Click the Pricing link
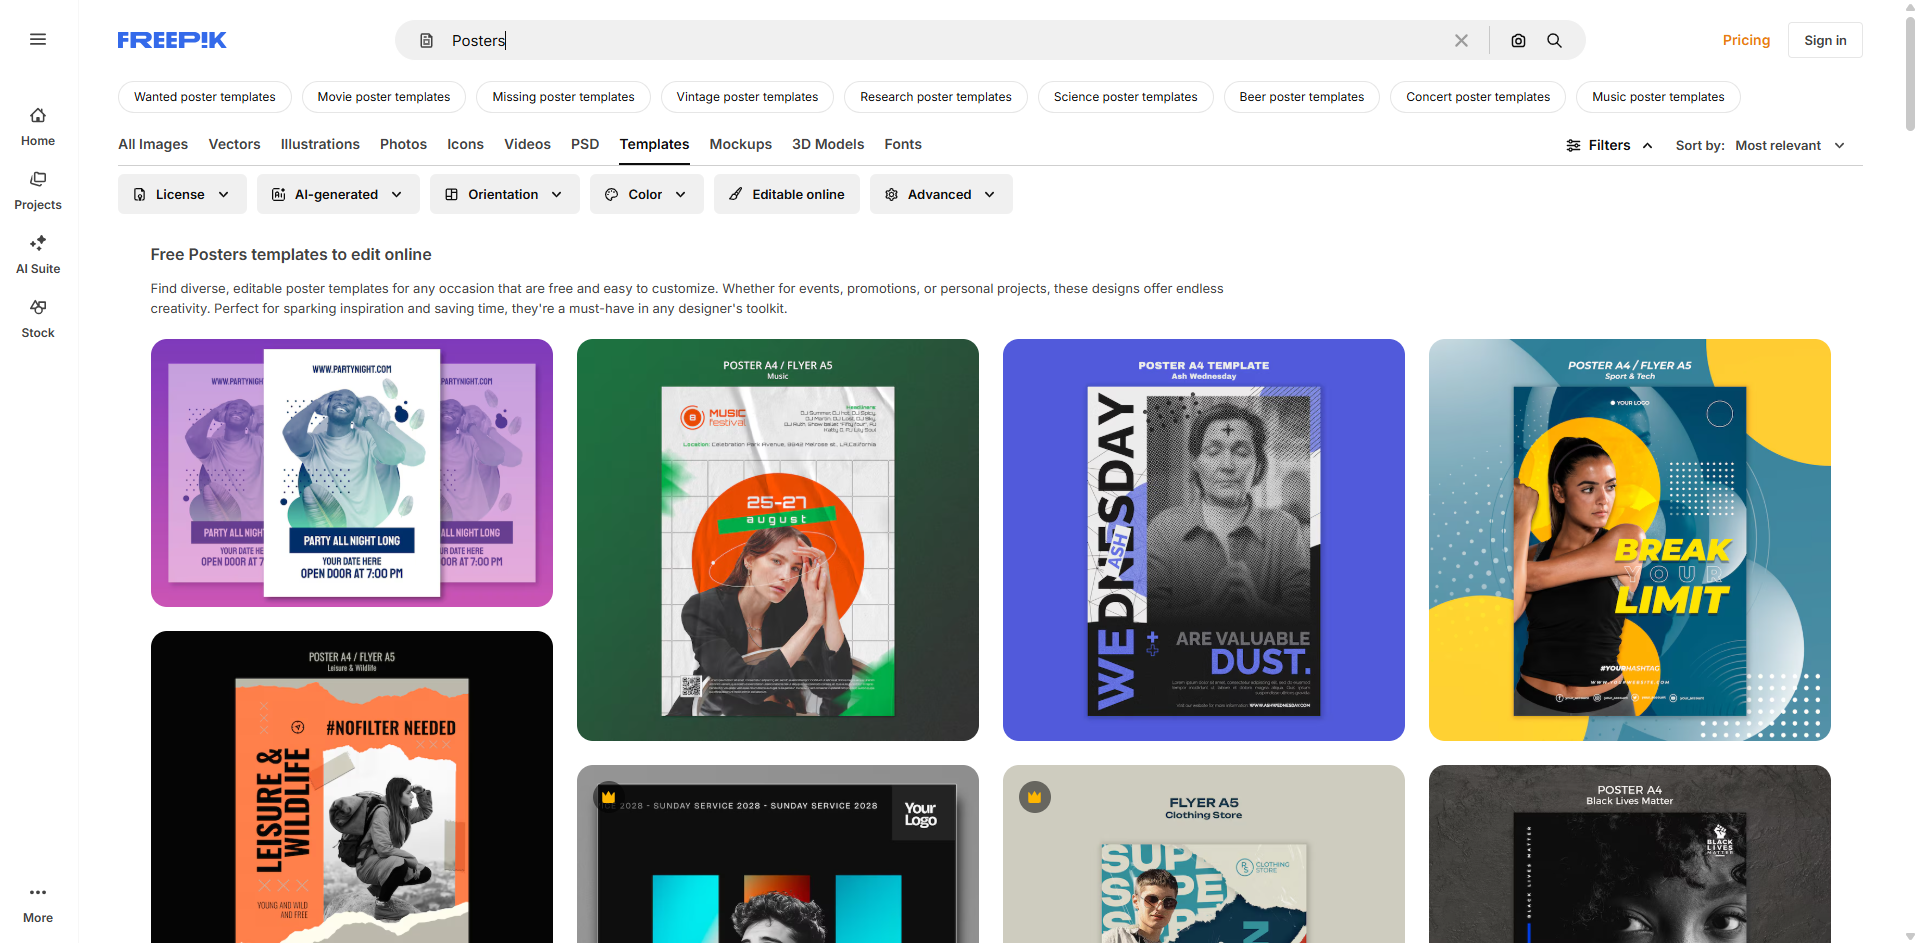The image size is (1917, 943). [x=1746, y=40]
